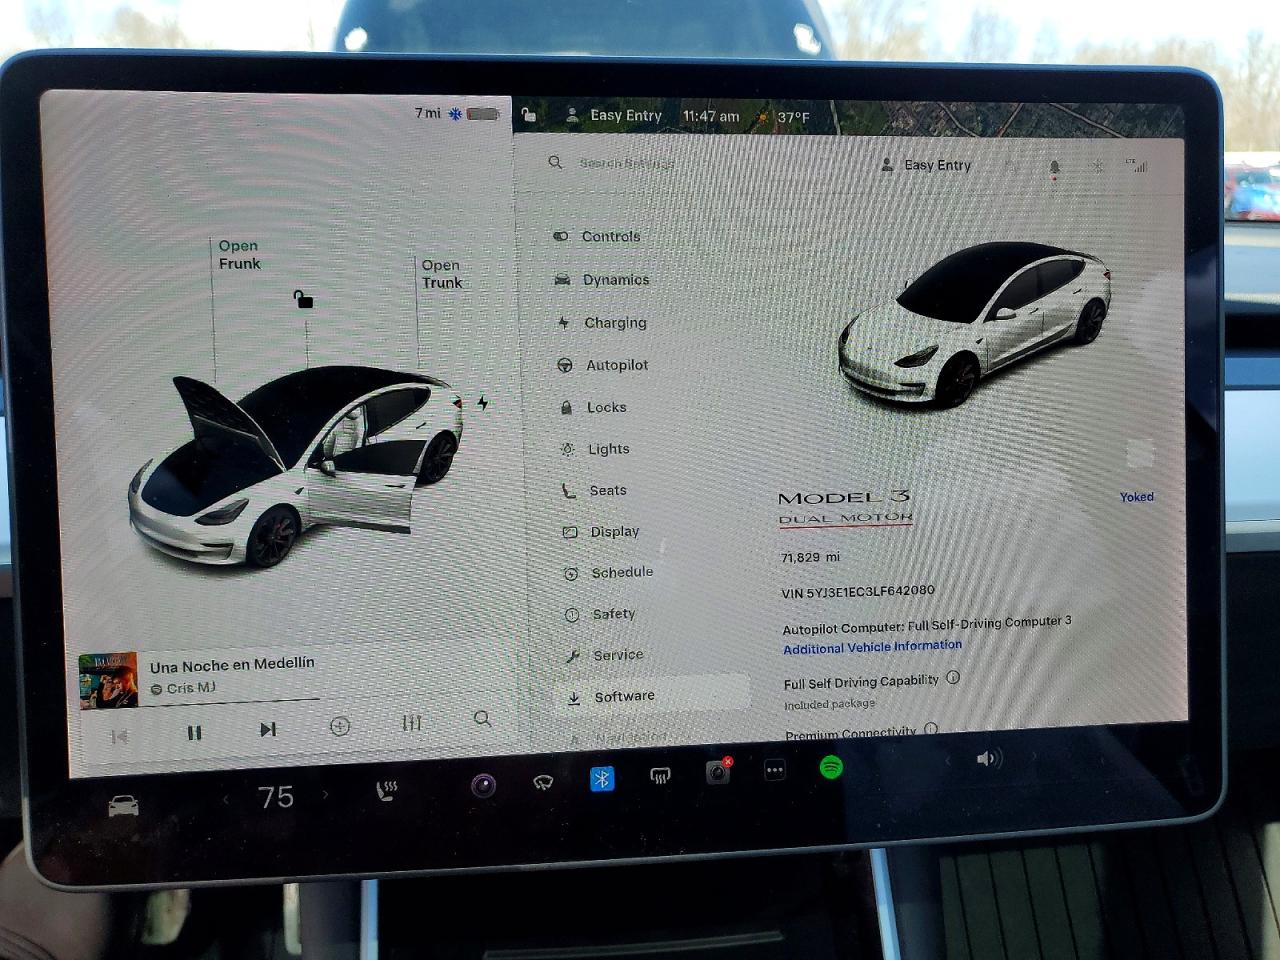
Task: Show info for Full Self Driving Capability
Action: point(953,677)
